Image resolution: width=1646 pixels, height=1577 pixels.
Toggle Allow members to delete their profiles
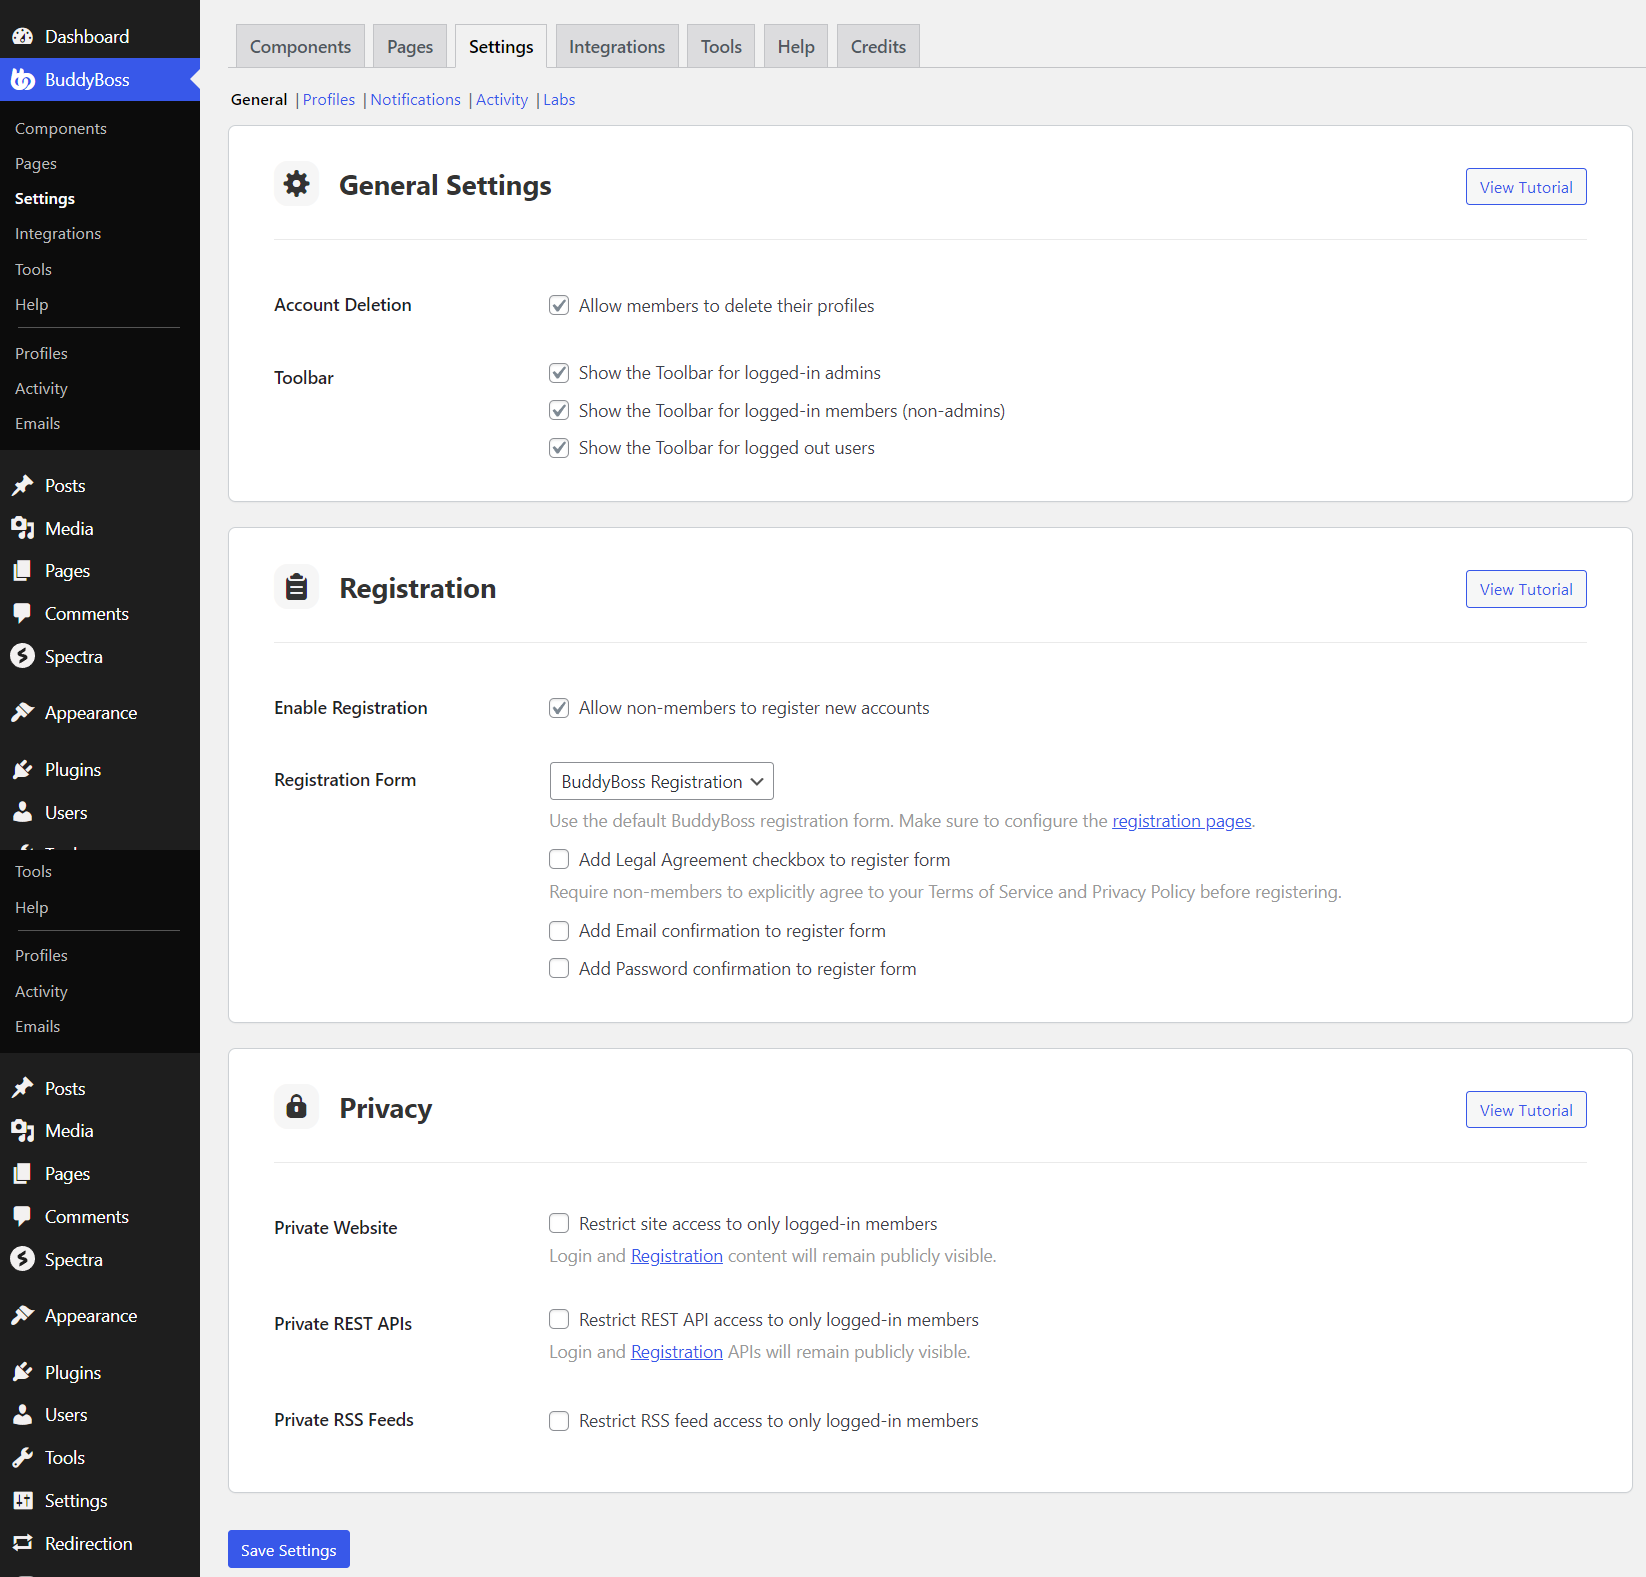coord(559,306)
